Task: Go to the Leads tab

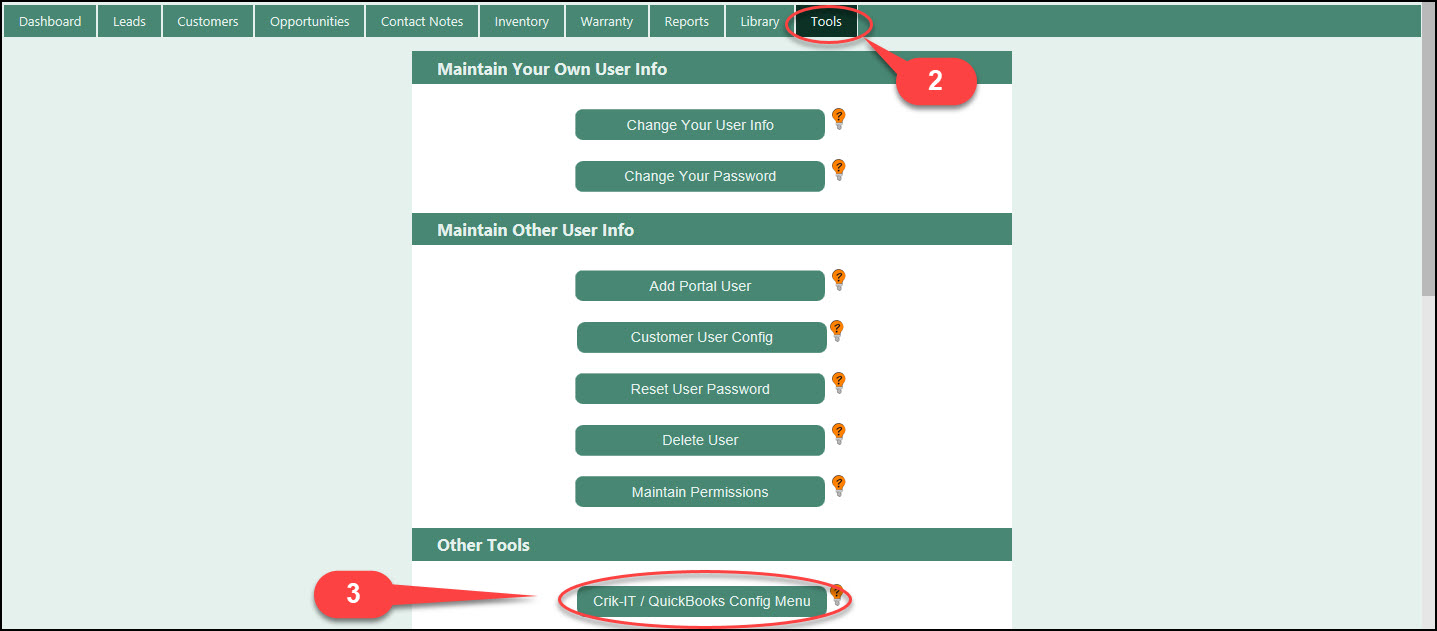Action: pyautogui.click(x=129, y=21)
